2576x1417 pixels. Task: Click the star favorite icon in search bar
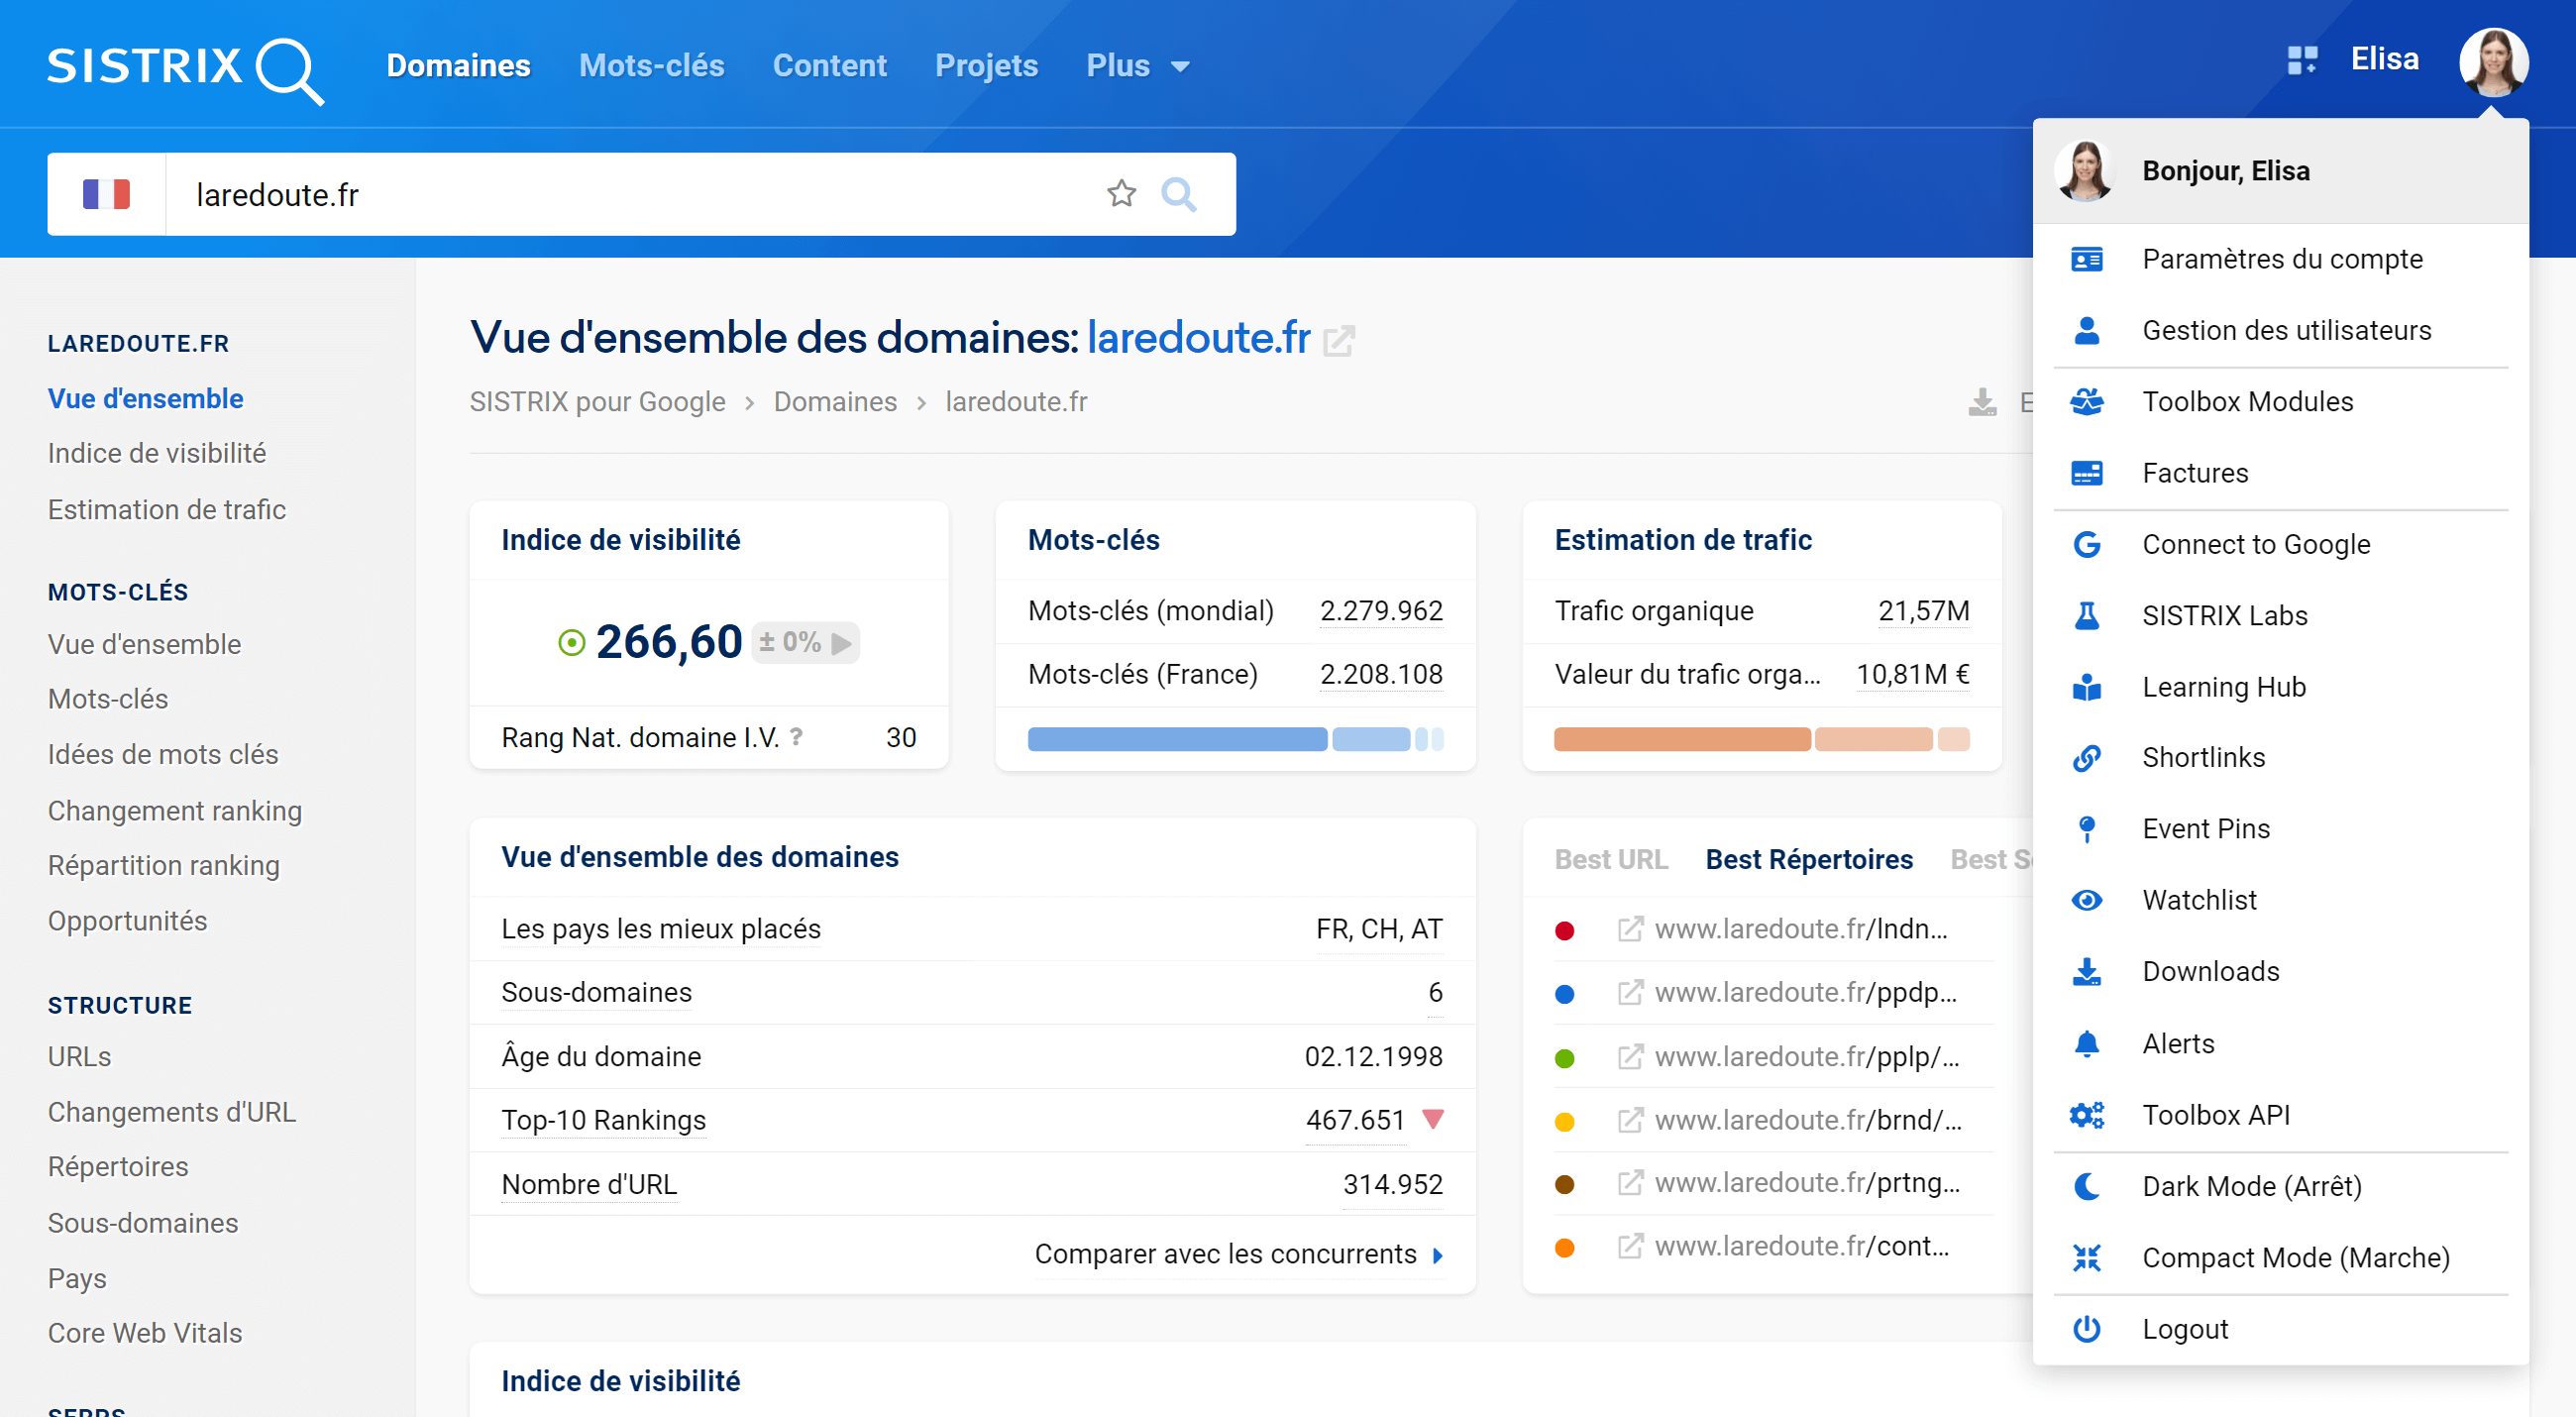click(1121, 193)
